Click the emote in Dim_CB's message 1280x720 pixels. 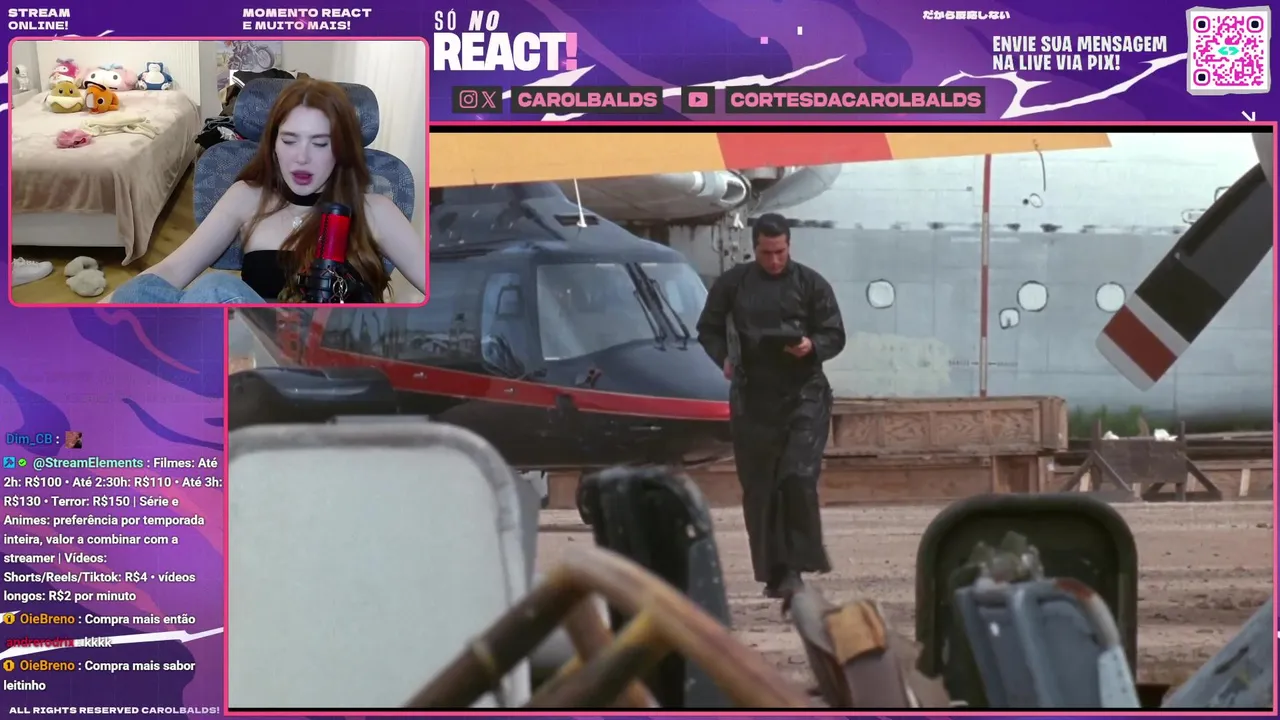[73, 439]
